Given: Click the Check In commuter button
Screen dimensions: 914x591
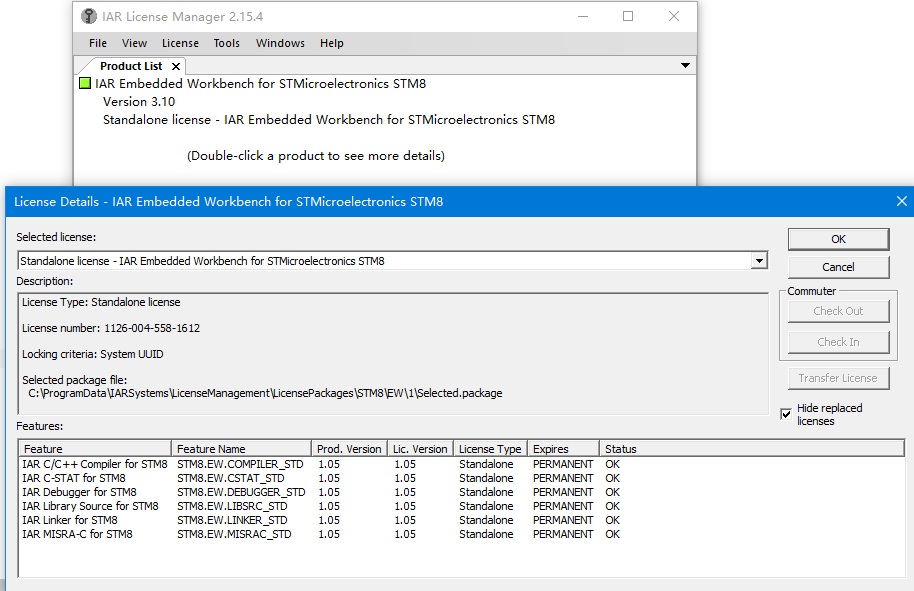Looking at the screenshot, I should pos(838,342).
